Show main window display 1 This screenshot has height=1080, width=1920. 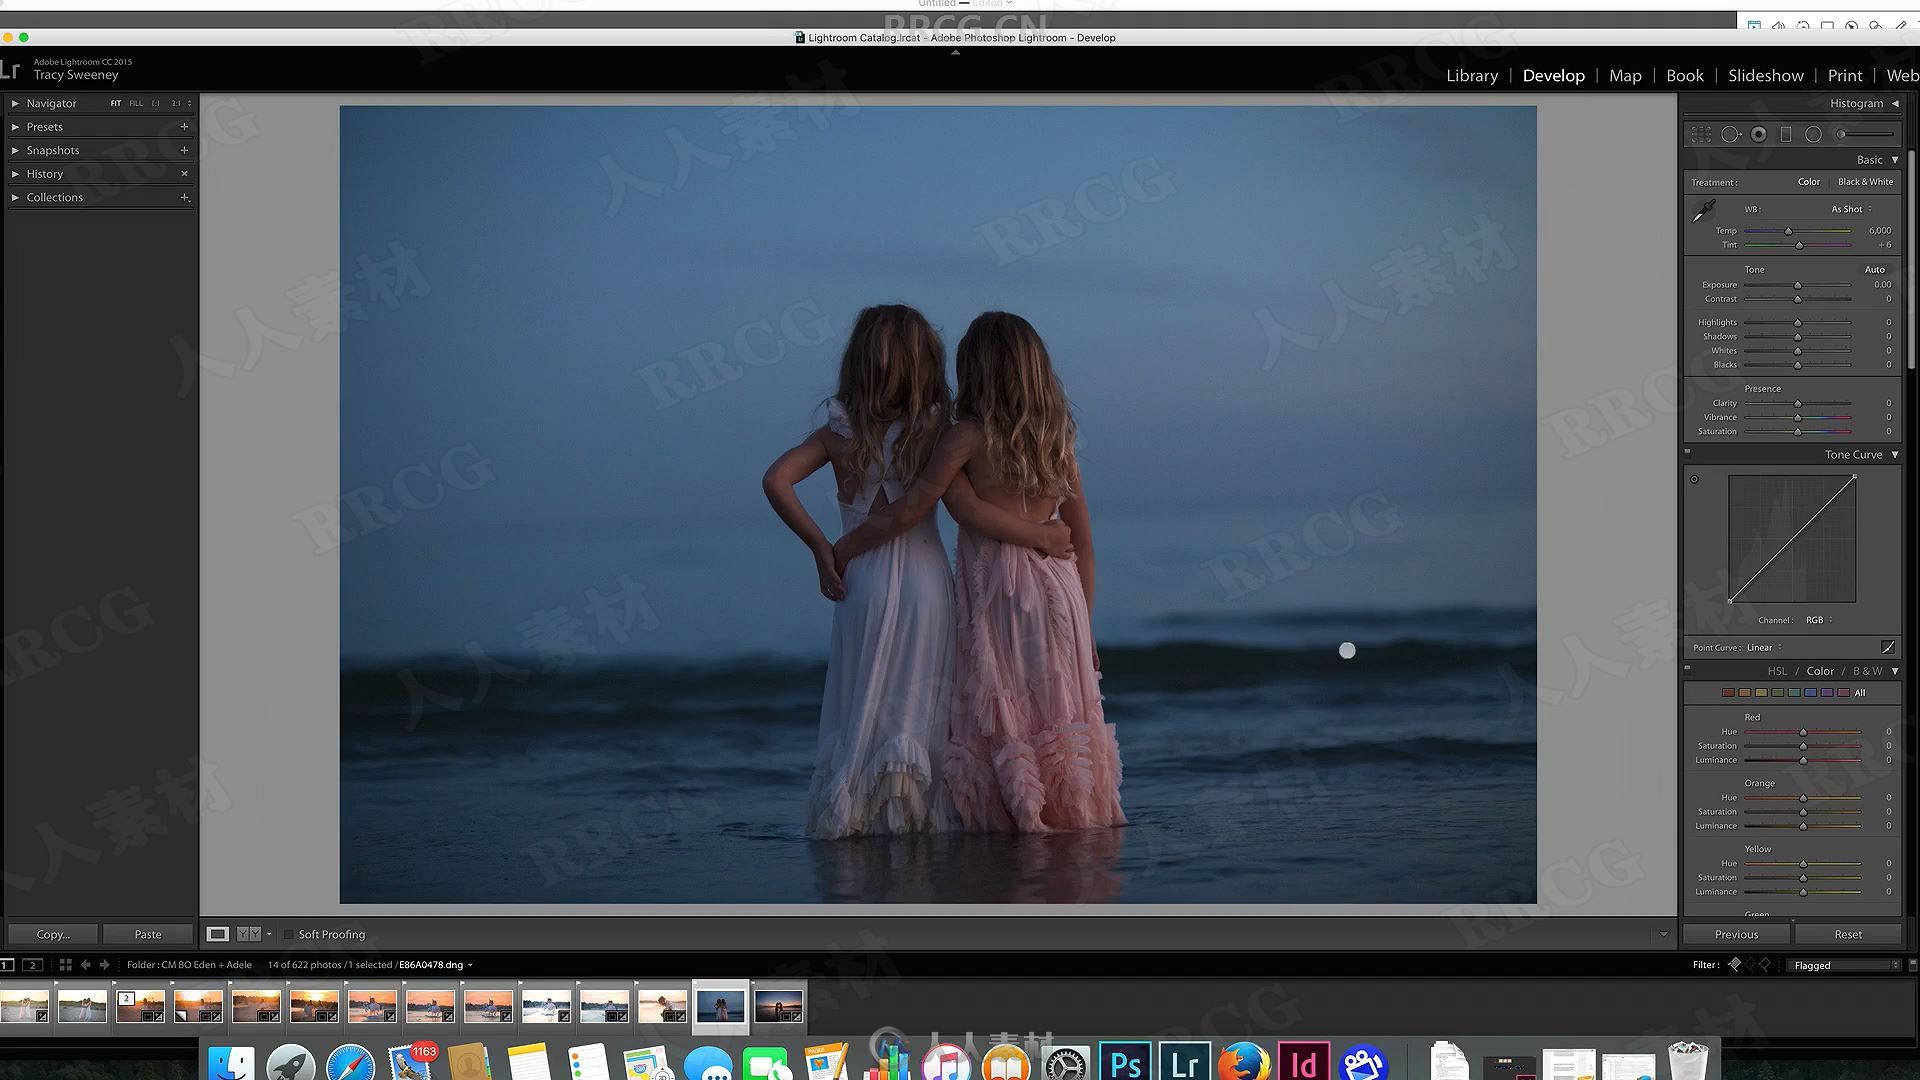pyautogui.click(x=7, y=965)
